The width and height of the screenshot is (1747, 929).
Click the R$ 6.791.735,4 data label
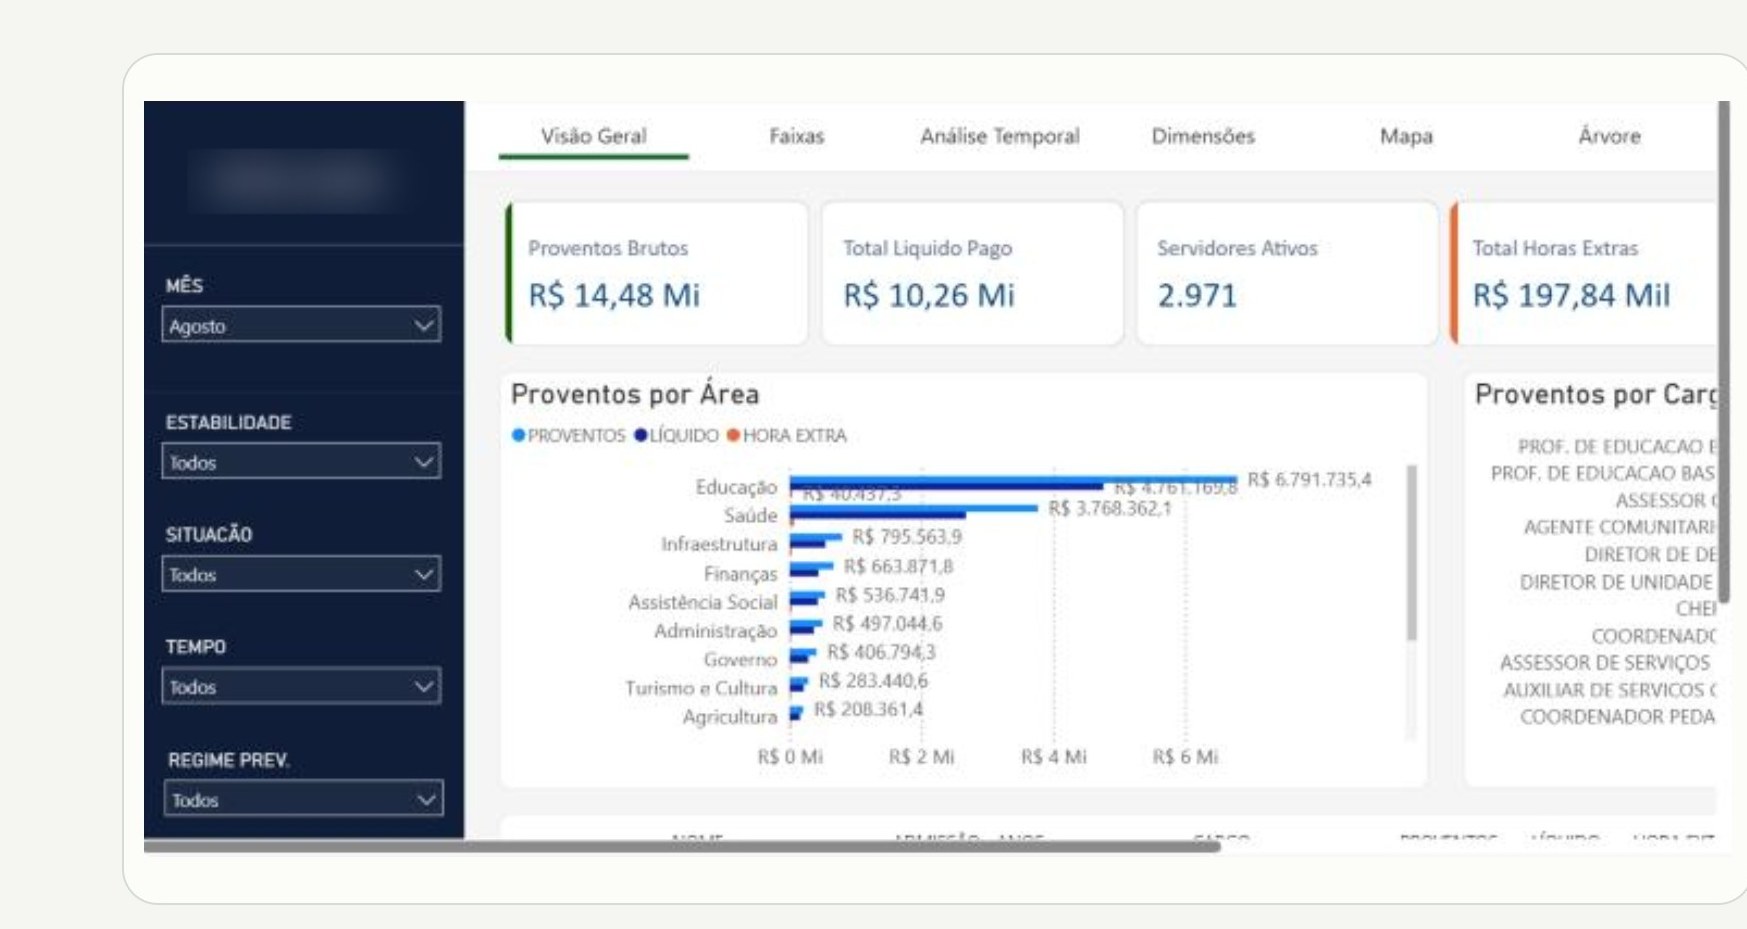tap(1309, 480)
